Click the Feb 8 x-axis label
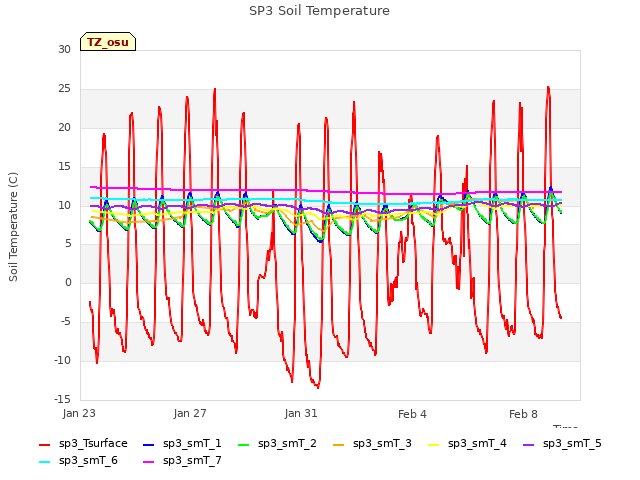Viewport: 640px width, 480px height. pos(523,414)
